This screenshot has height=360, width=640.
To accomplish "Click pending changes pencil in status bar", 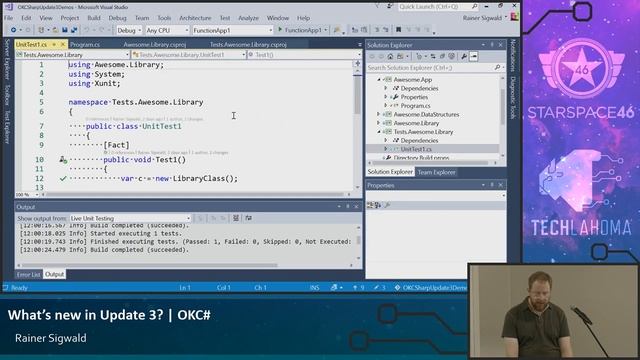I will tap(380, 288).
